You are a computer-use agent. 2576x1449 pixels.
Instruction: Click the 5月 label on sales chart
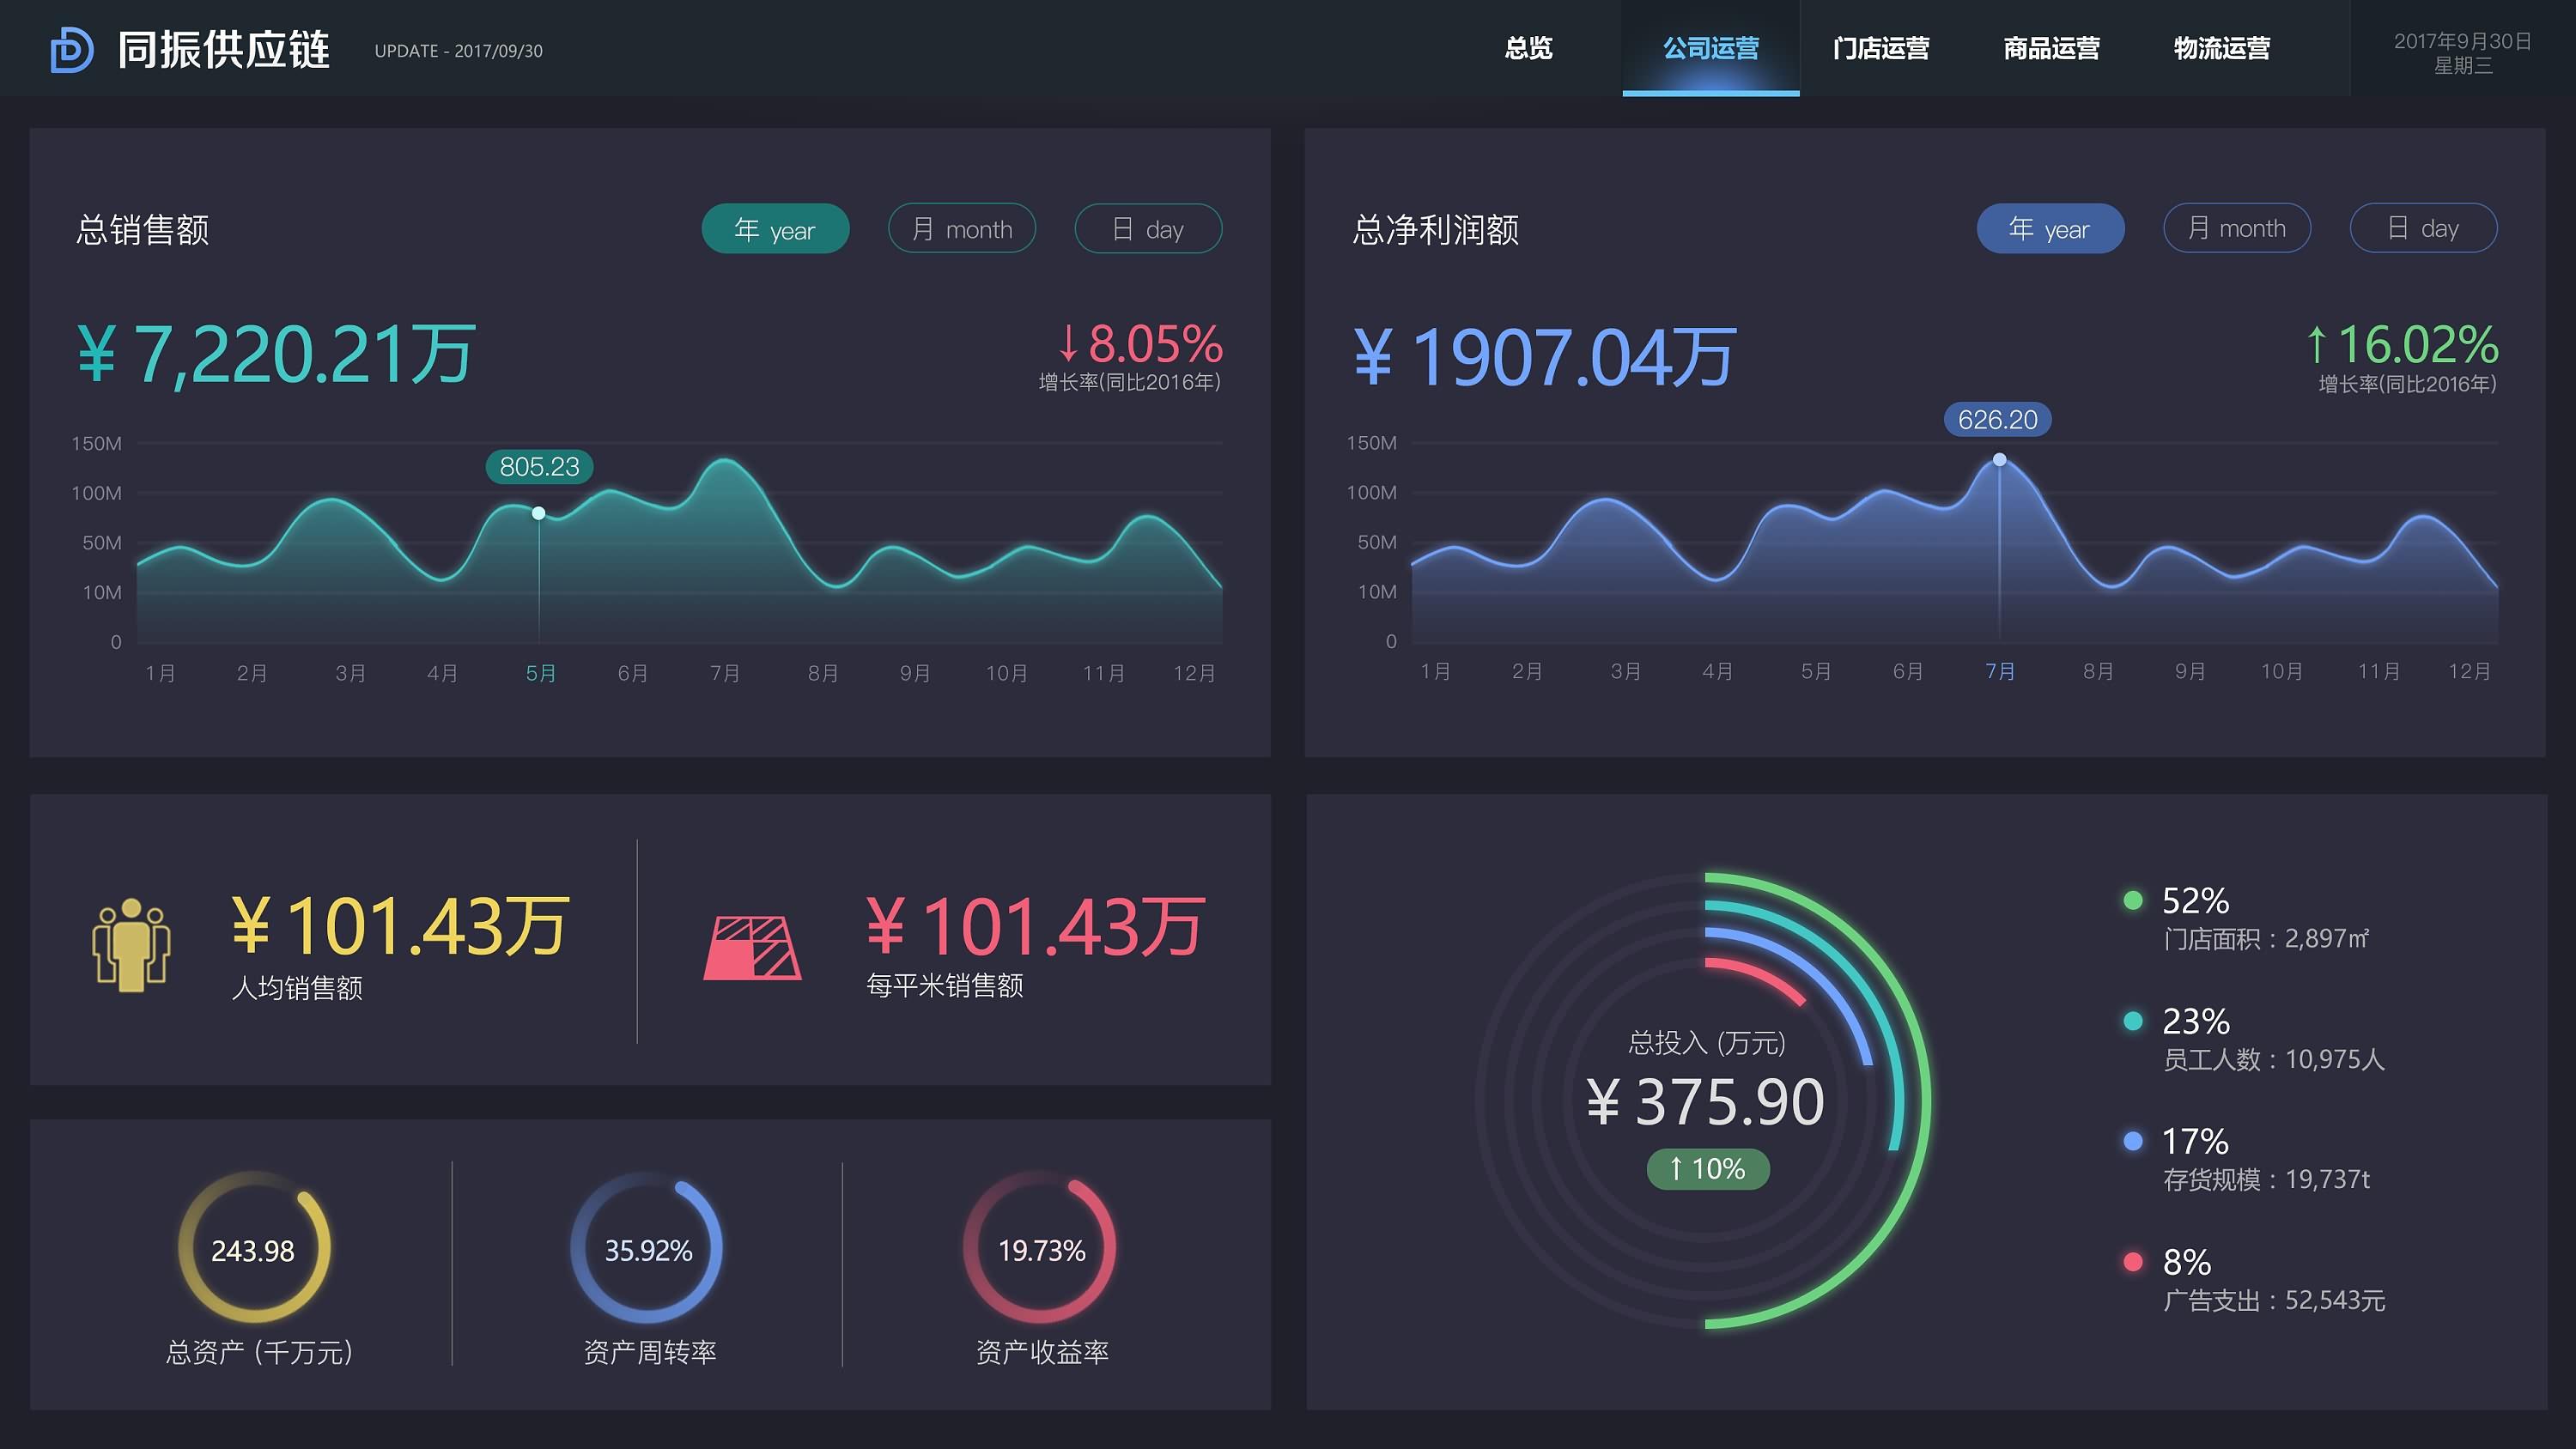pyautogui.click(x=541, y=673)
